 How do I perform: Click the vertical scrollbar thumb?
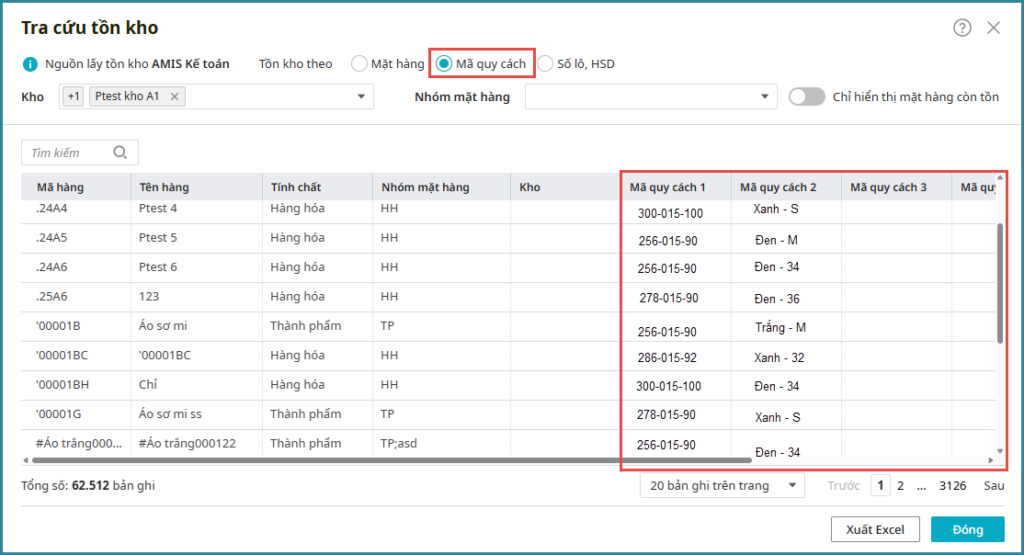pos(1000,282)
